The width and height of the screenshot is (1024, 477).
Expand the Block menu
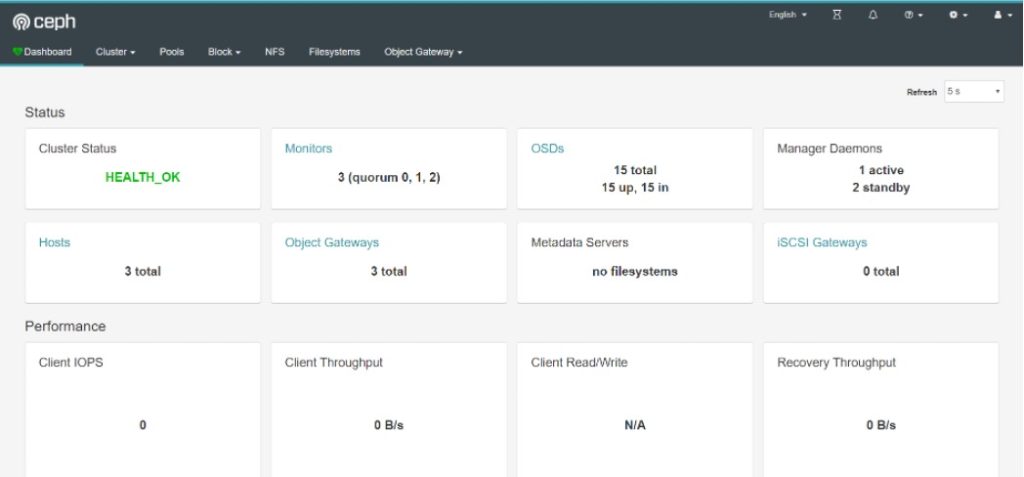[224, 52]
